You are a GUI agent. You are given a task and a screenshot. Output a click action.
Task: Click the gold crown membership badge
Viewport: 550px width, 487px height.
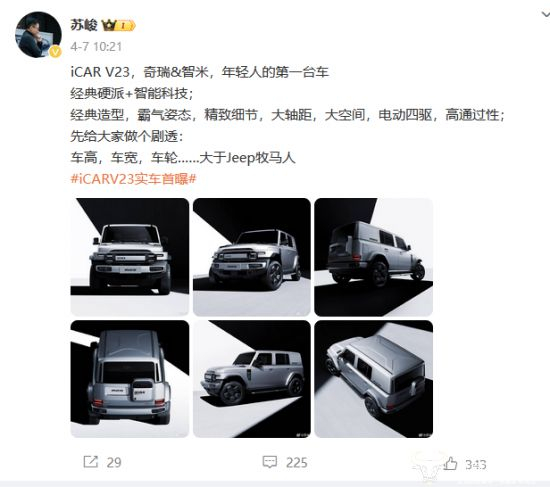click(x=118, y=26)
